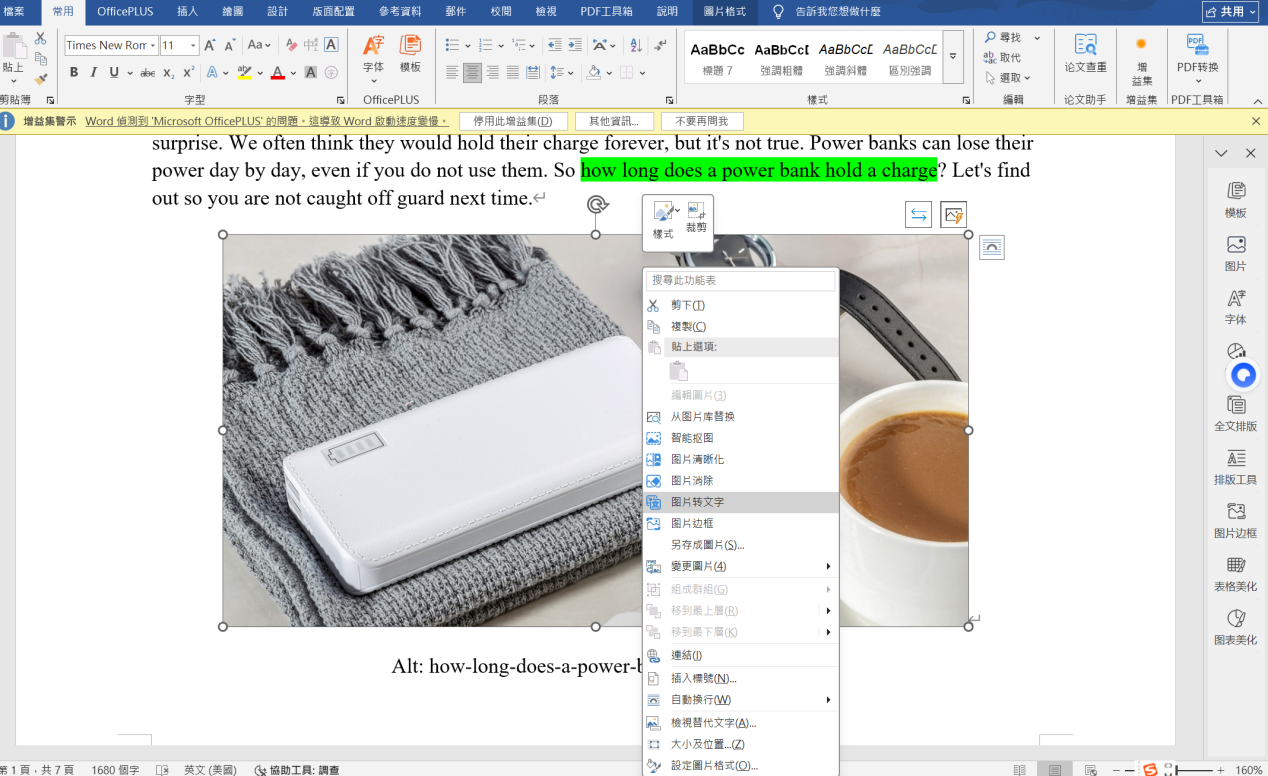Image resolution: width=1268 pixels, height=776 pixels.
Task: Open the 圖片格式 ribbon tab
Action: 727,12
